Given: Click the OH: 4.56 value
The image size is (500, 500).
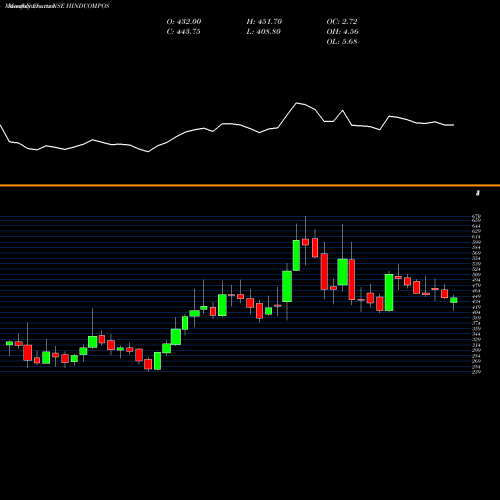Looking at the screenshot, I should (342, 31).
